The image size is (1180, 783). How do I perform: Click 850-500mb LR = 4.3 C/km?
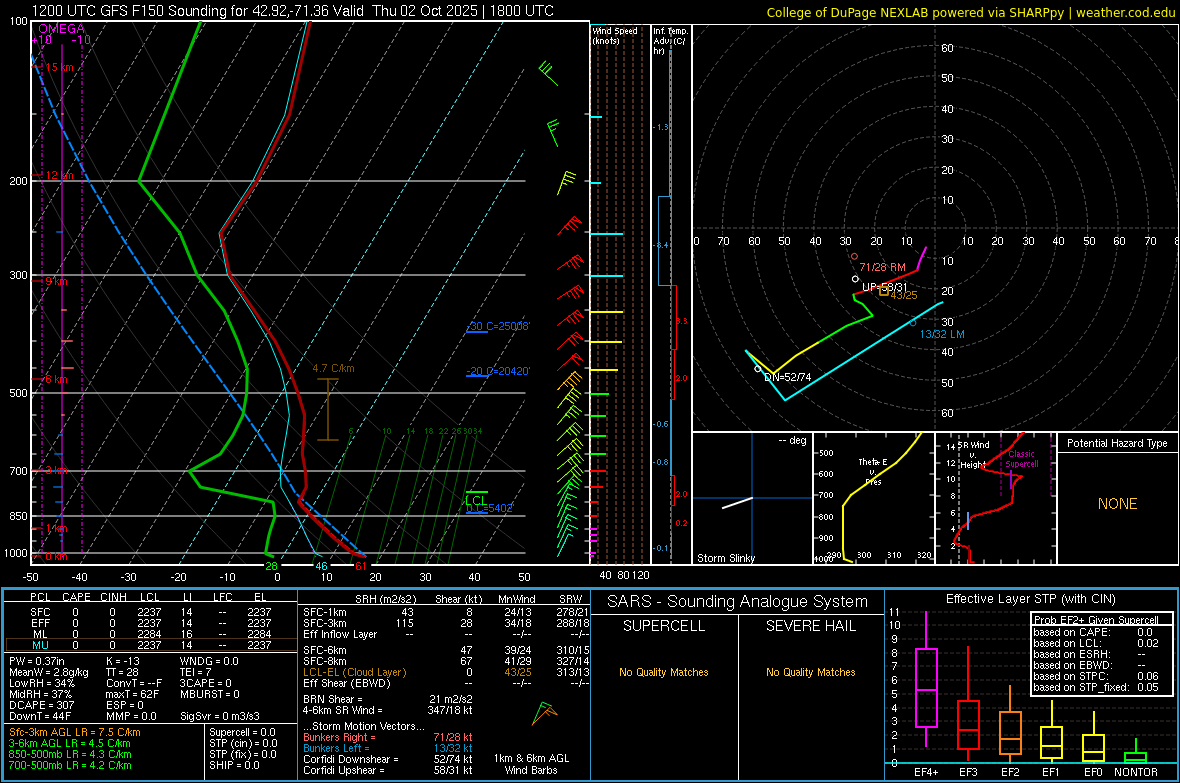pos(70,754)
